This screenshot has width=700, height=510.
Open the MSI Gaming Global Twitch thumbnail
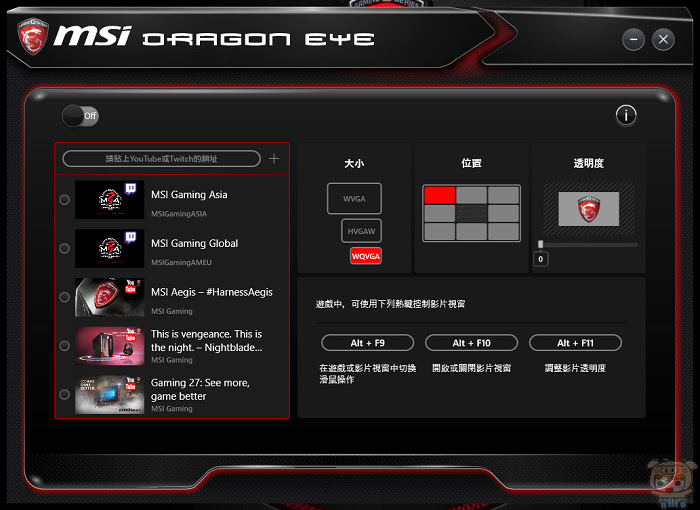109,248
